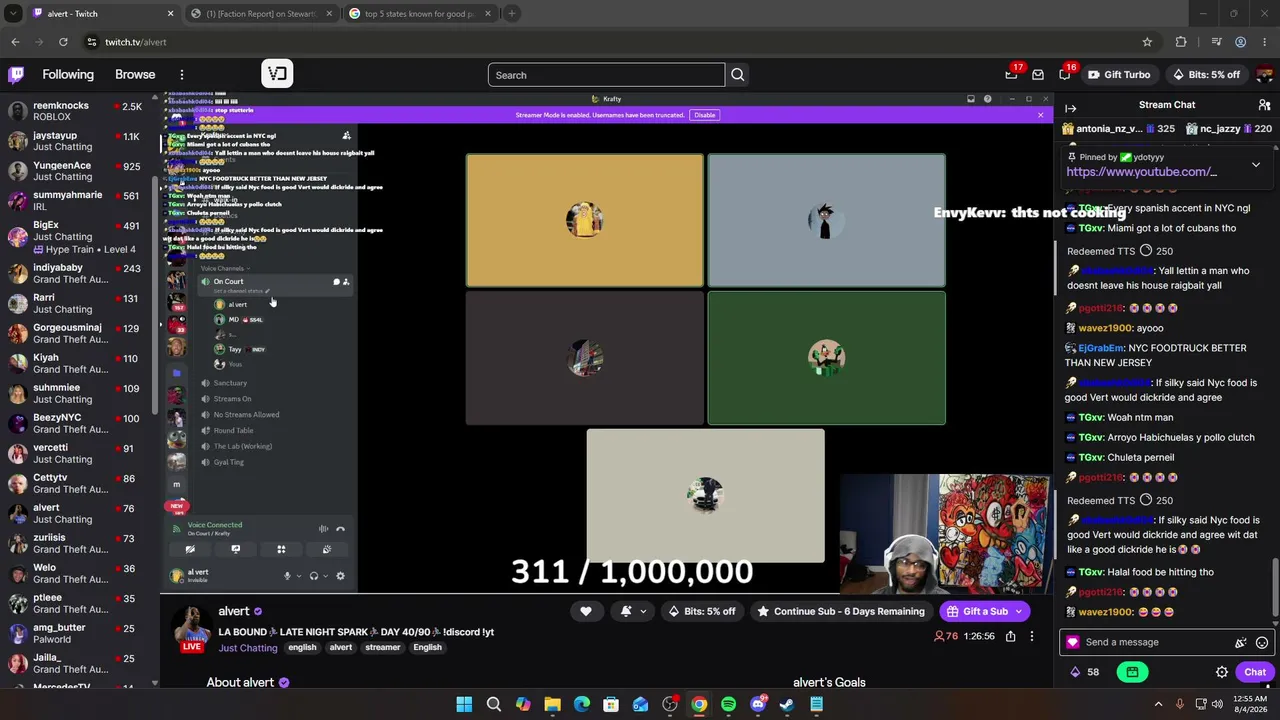Click the alvert streamer avatar with LIVE badge
Screen dimensions: 1280x720
pyautogui.click(x=191, y=629)
